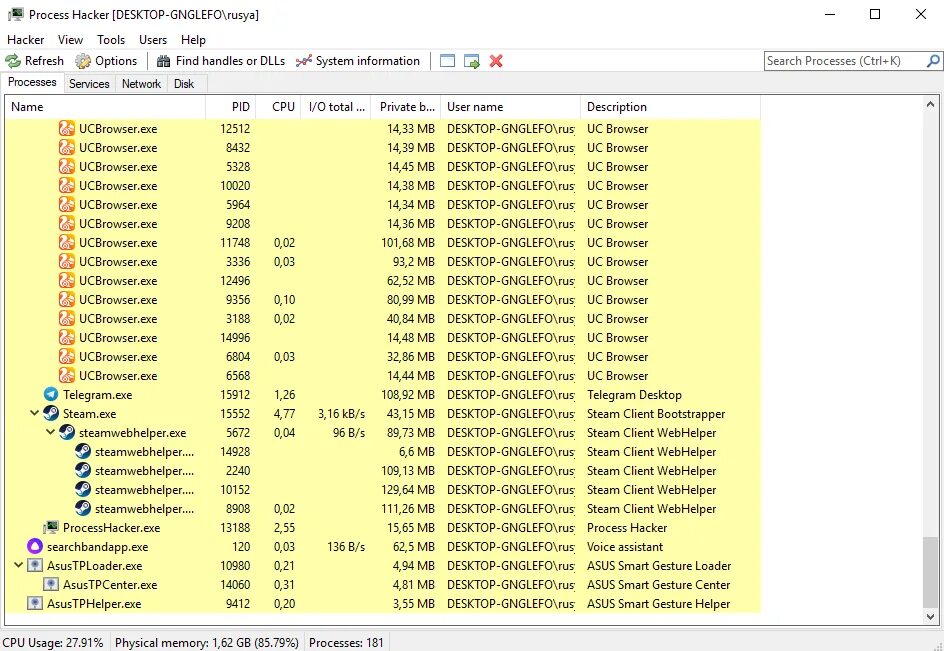
Task: Click the UCBrowser.exe icon with PID 5328
Action: 67,166
